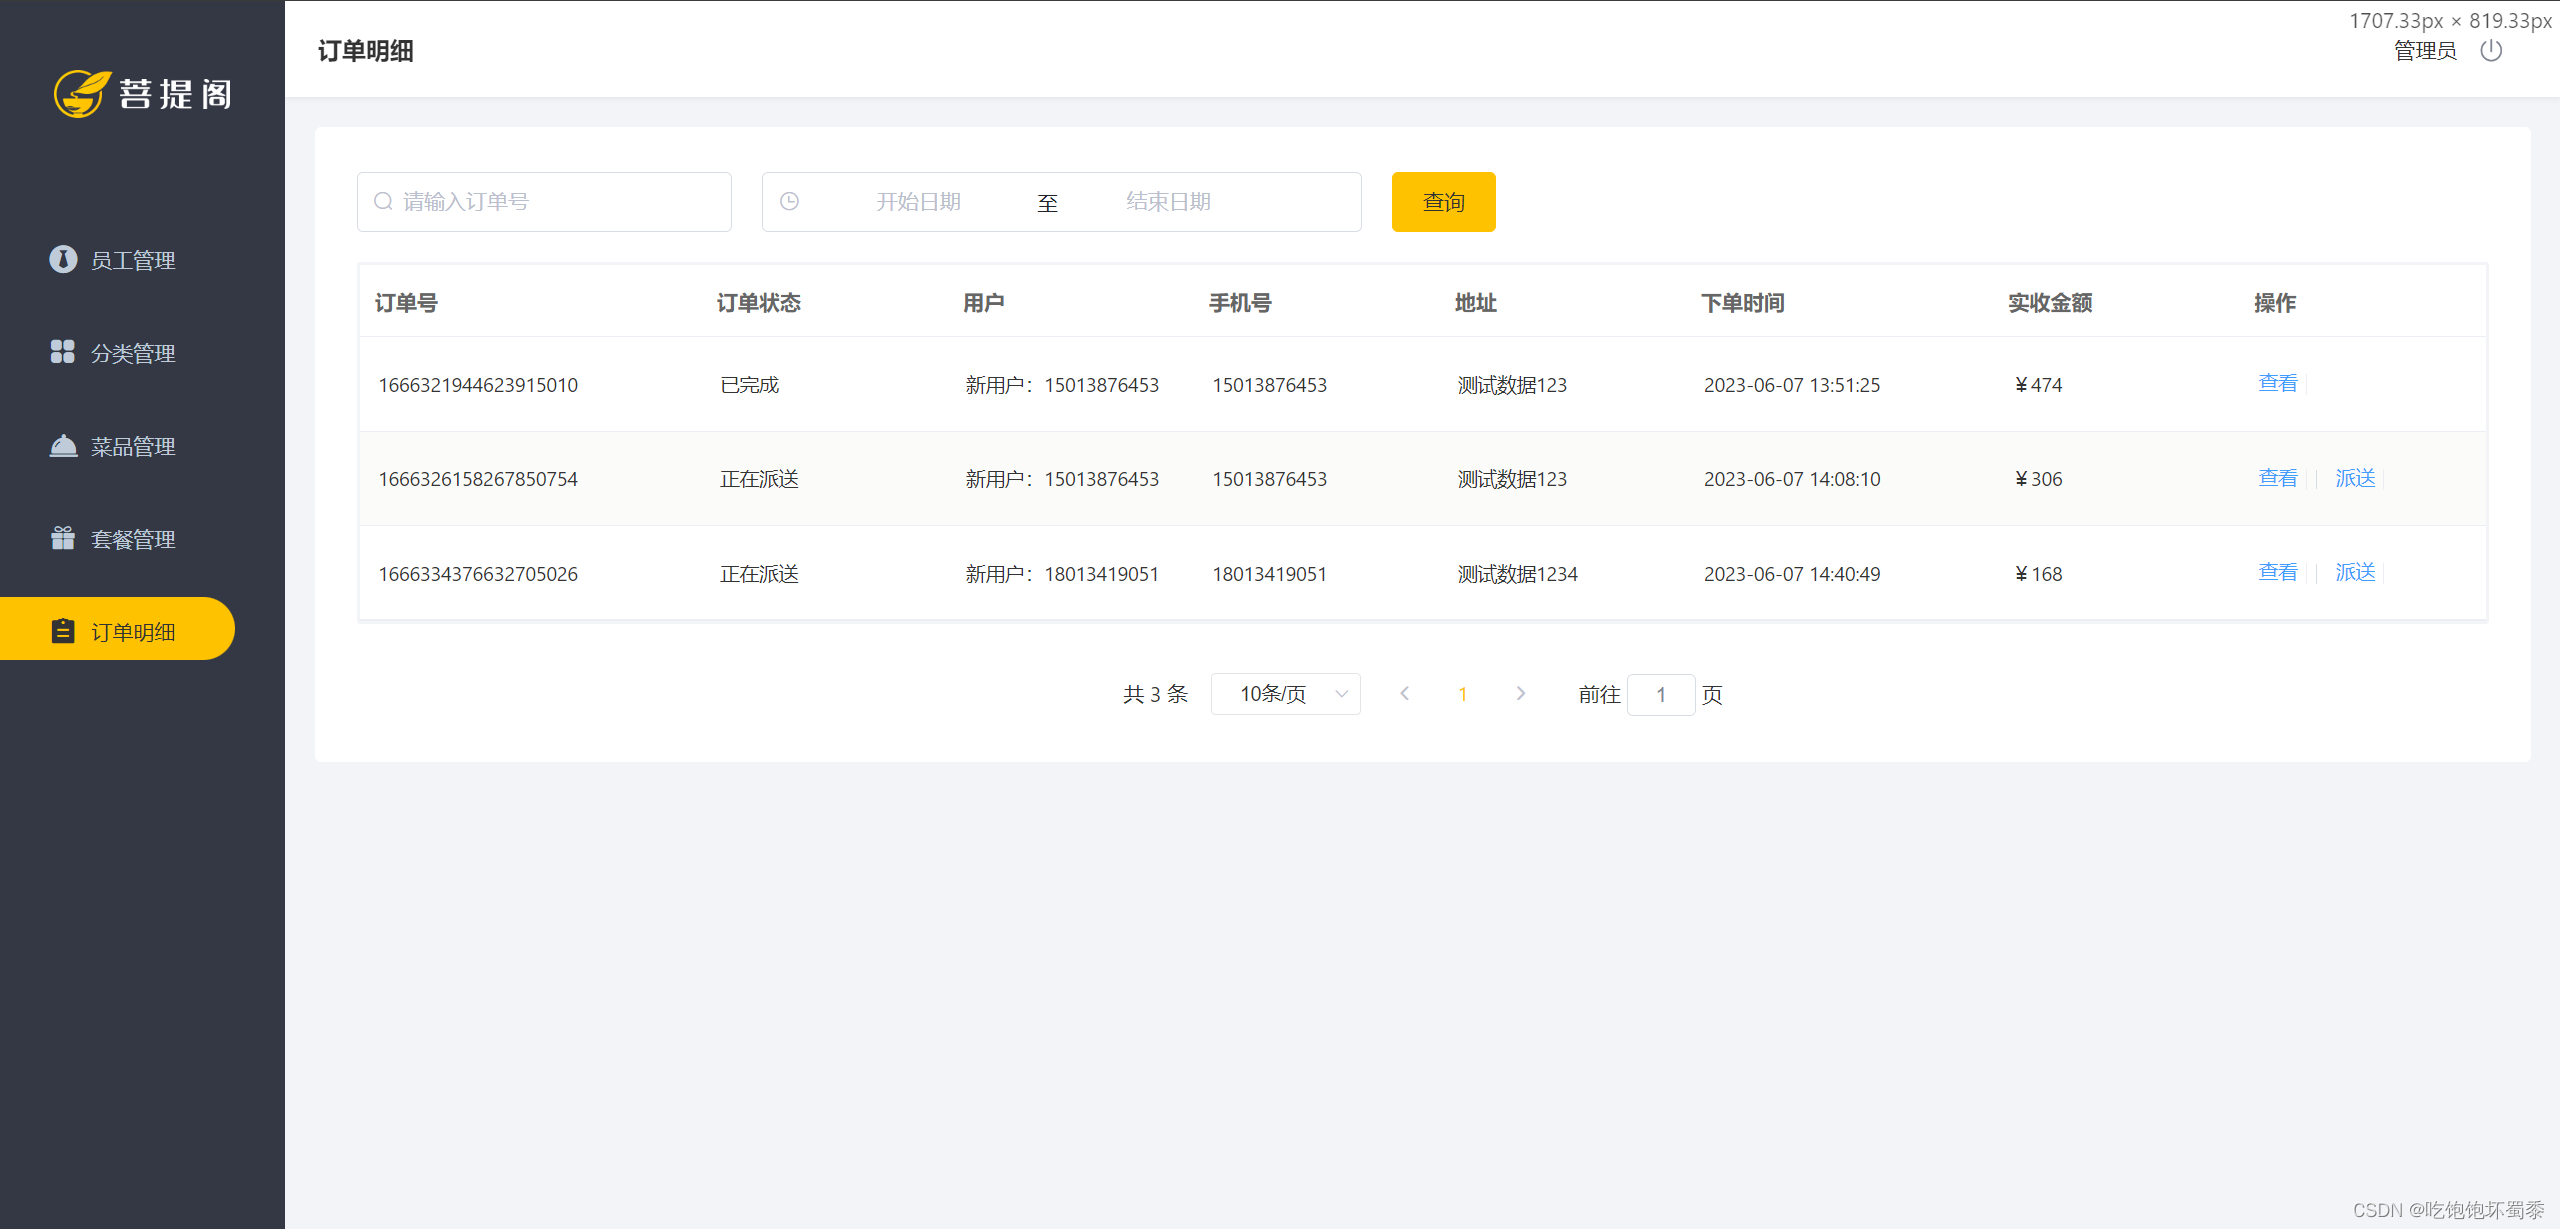Image resolution: width=2560 pixels, height=1229 pixels.
Task: Click 派送 for order ending 705026
Action: pos(2355,572)
